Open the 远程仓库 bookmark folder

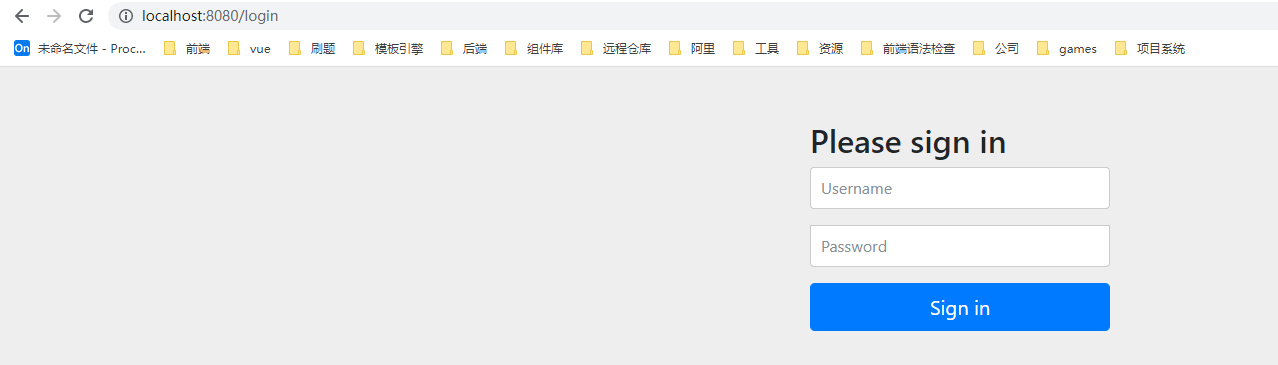click(616, 48)
